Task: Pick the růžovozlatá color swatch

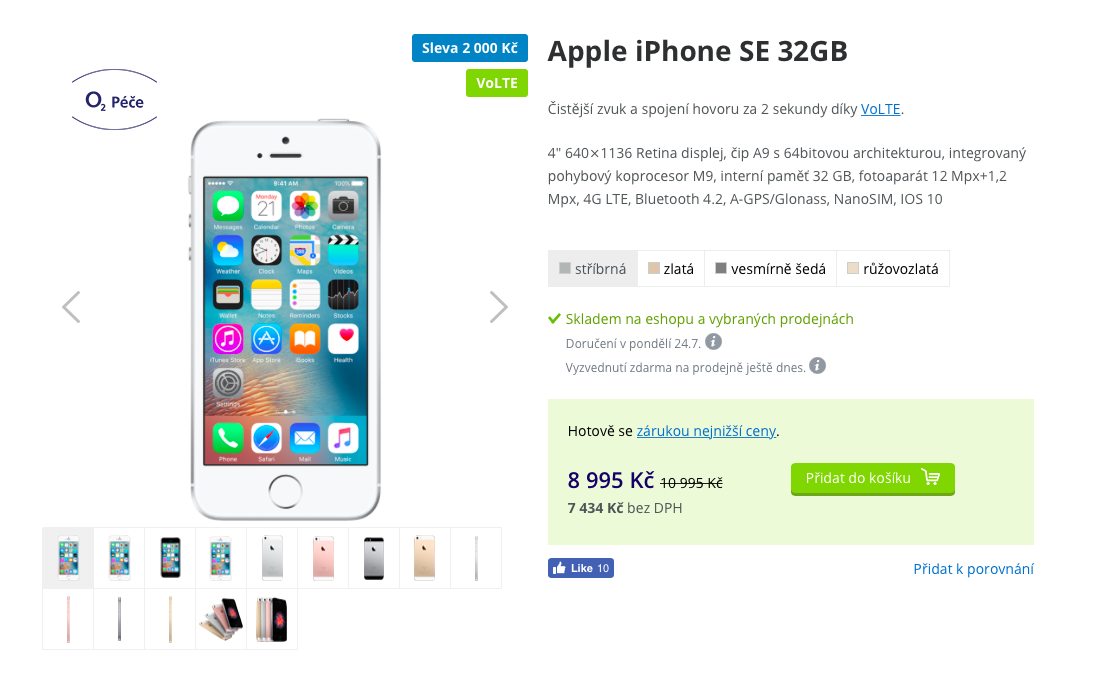Action: pos(893,269)
